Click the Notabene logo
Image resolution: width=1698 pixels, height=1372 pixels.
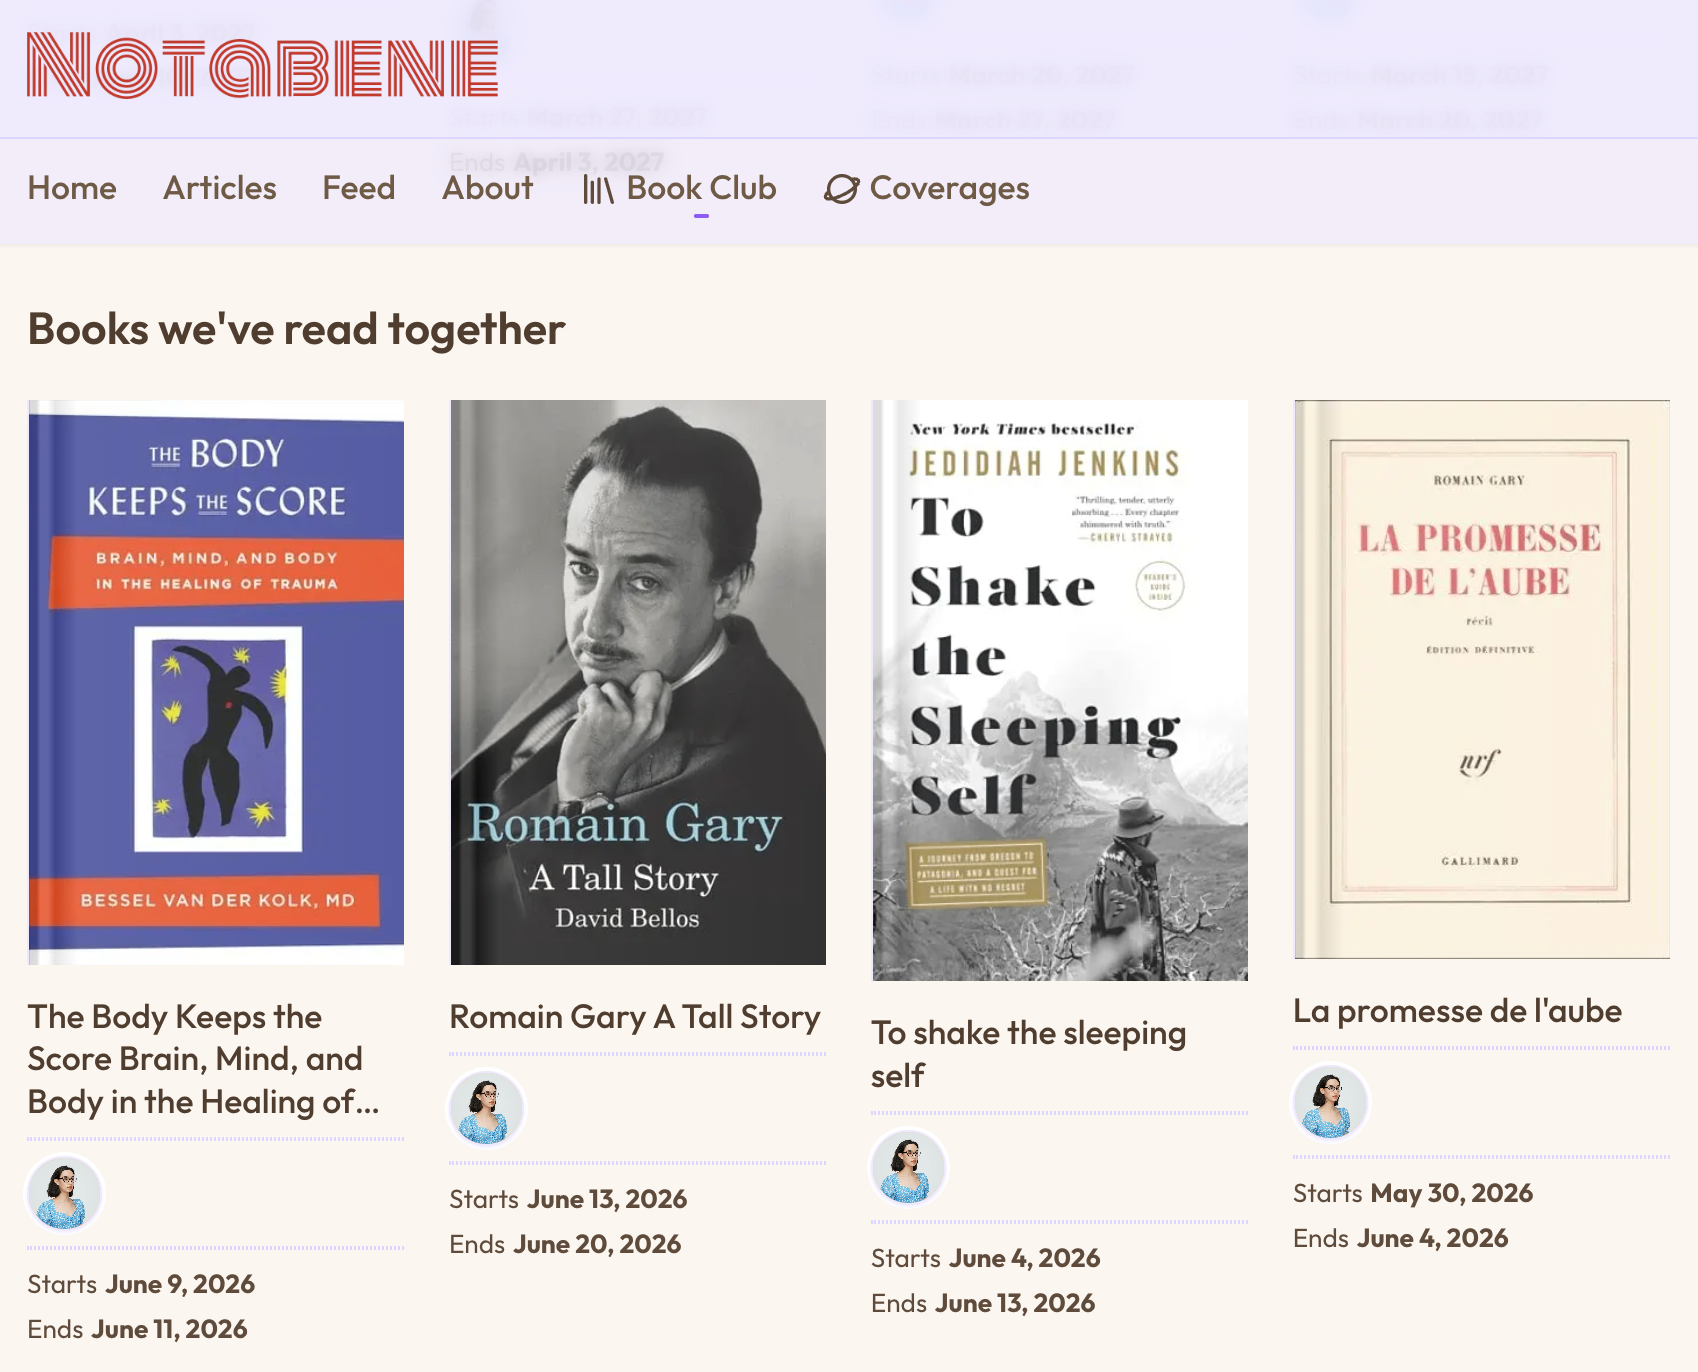(x=262, y=66)
